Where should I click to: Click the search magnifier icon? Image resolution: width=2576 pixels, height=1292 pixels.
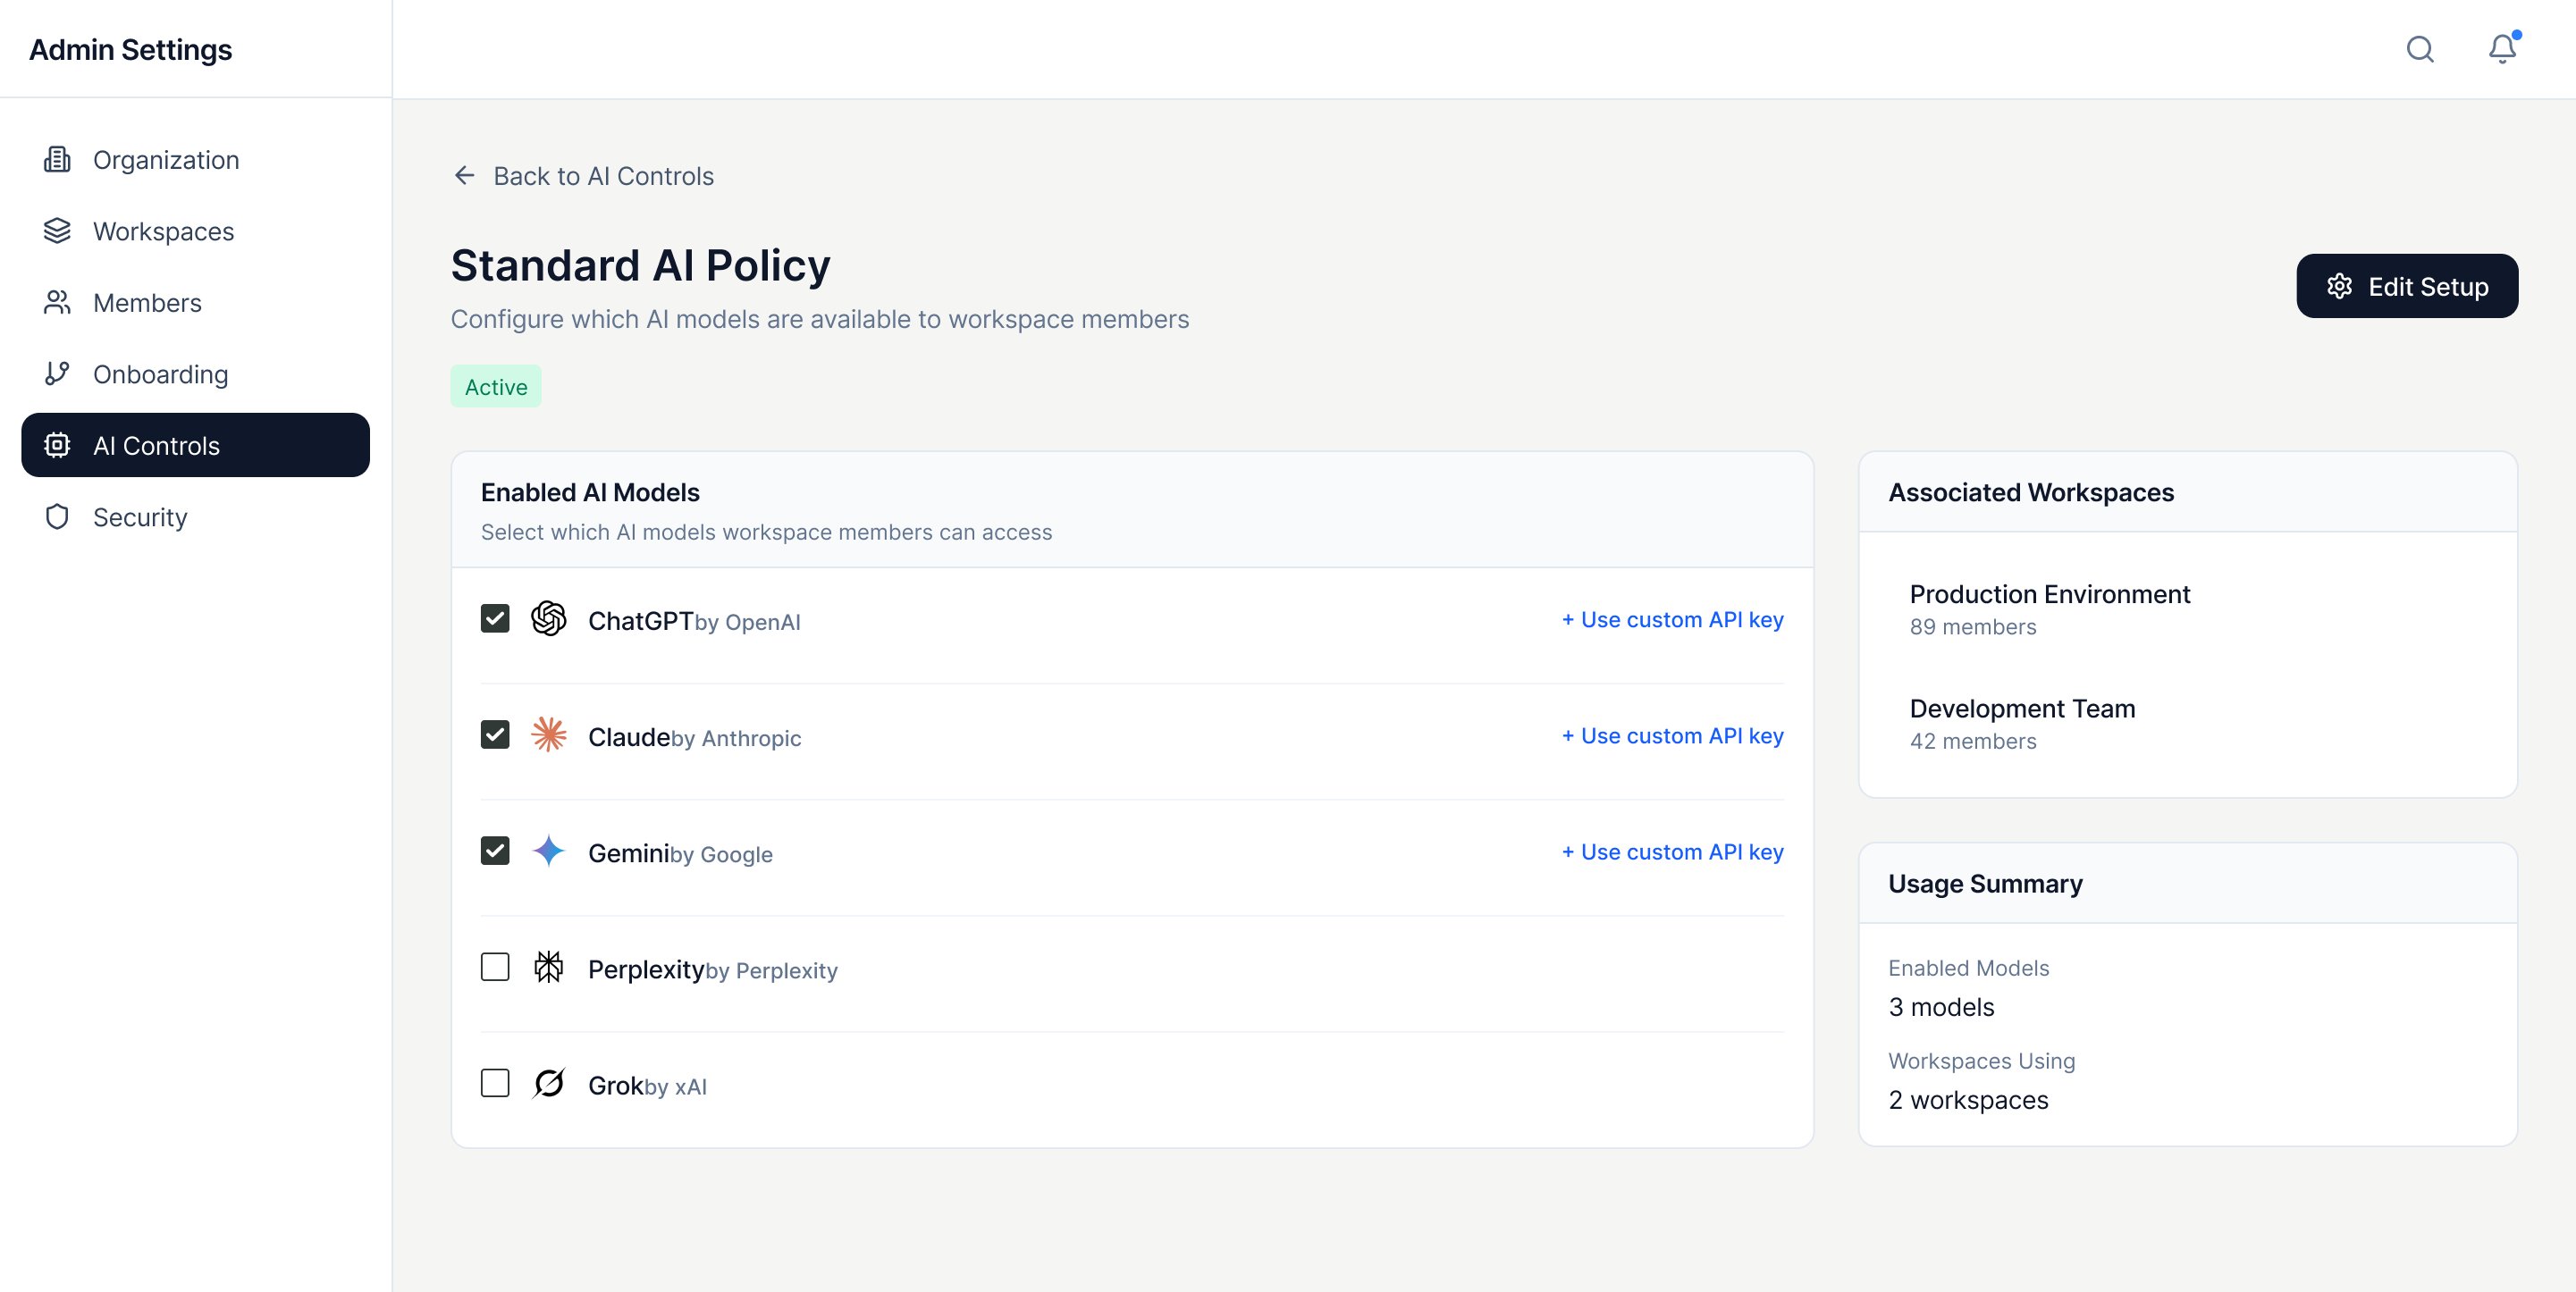(x=2420, y=49)
